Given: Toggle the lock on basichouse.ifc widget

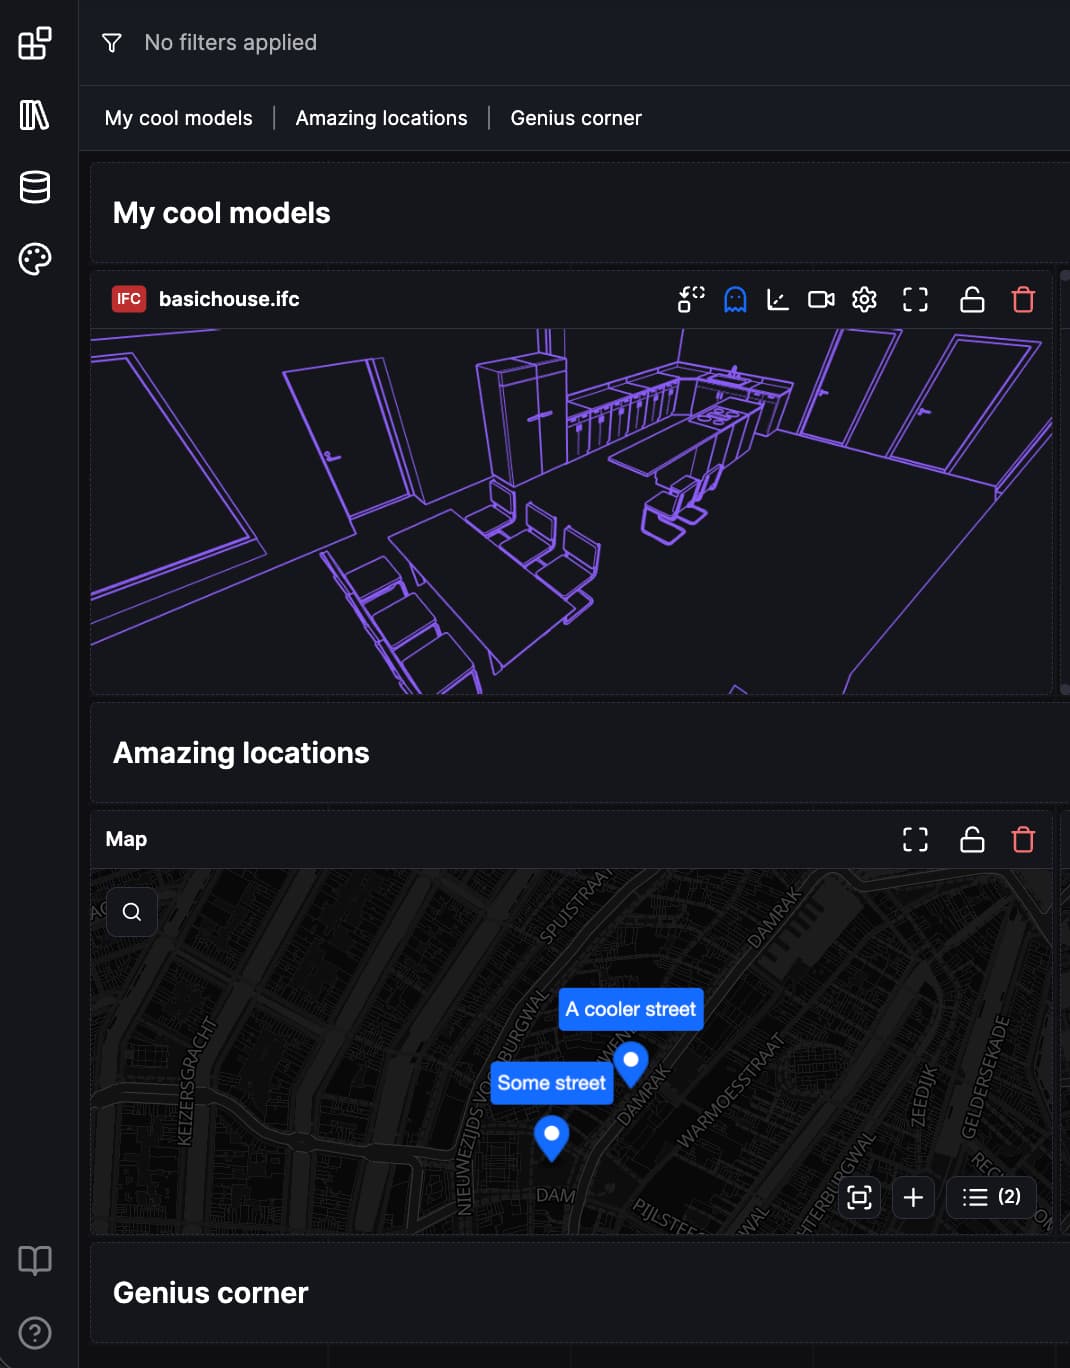Looking at the screenshot, I should point(972,299).
